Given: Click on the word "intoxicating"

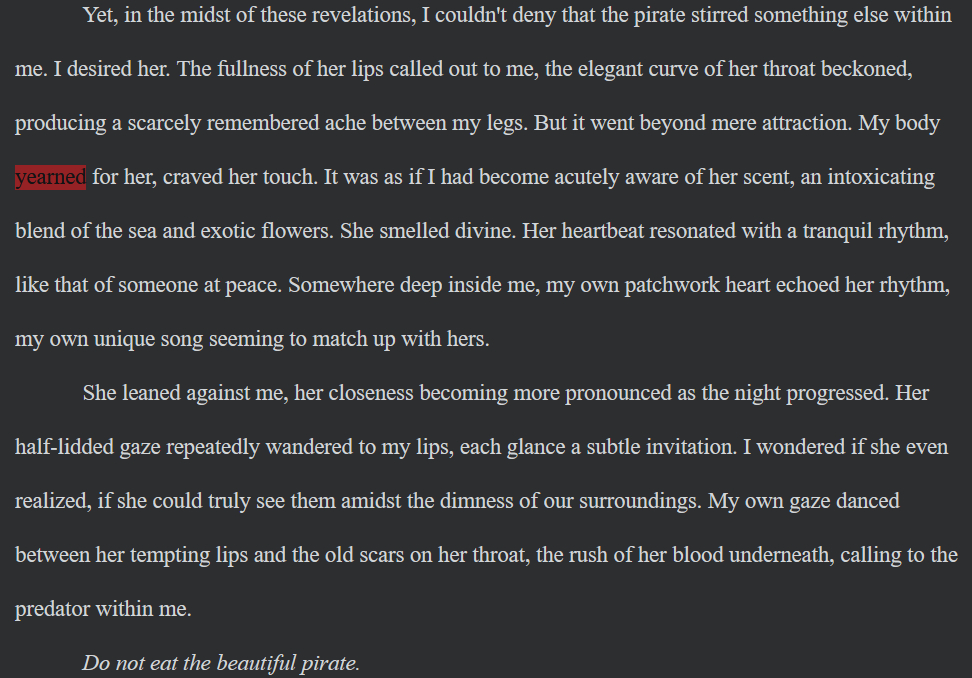Looking at the screenshot, I should (x=876, y=178).
